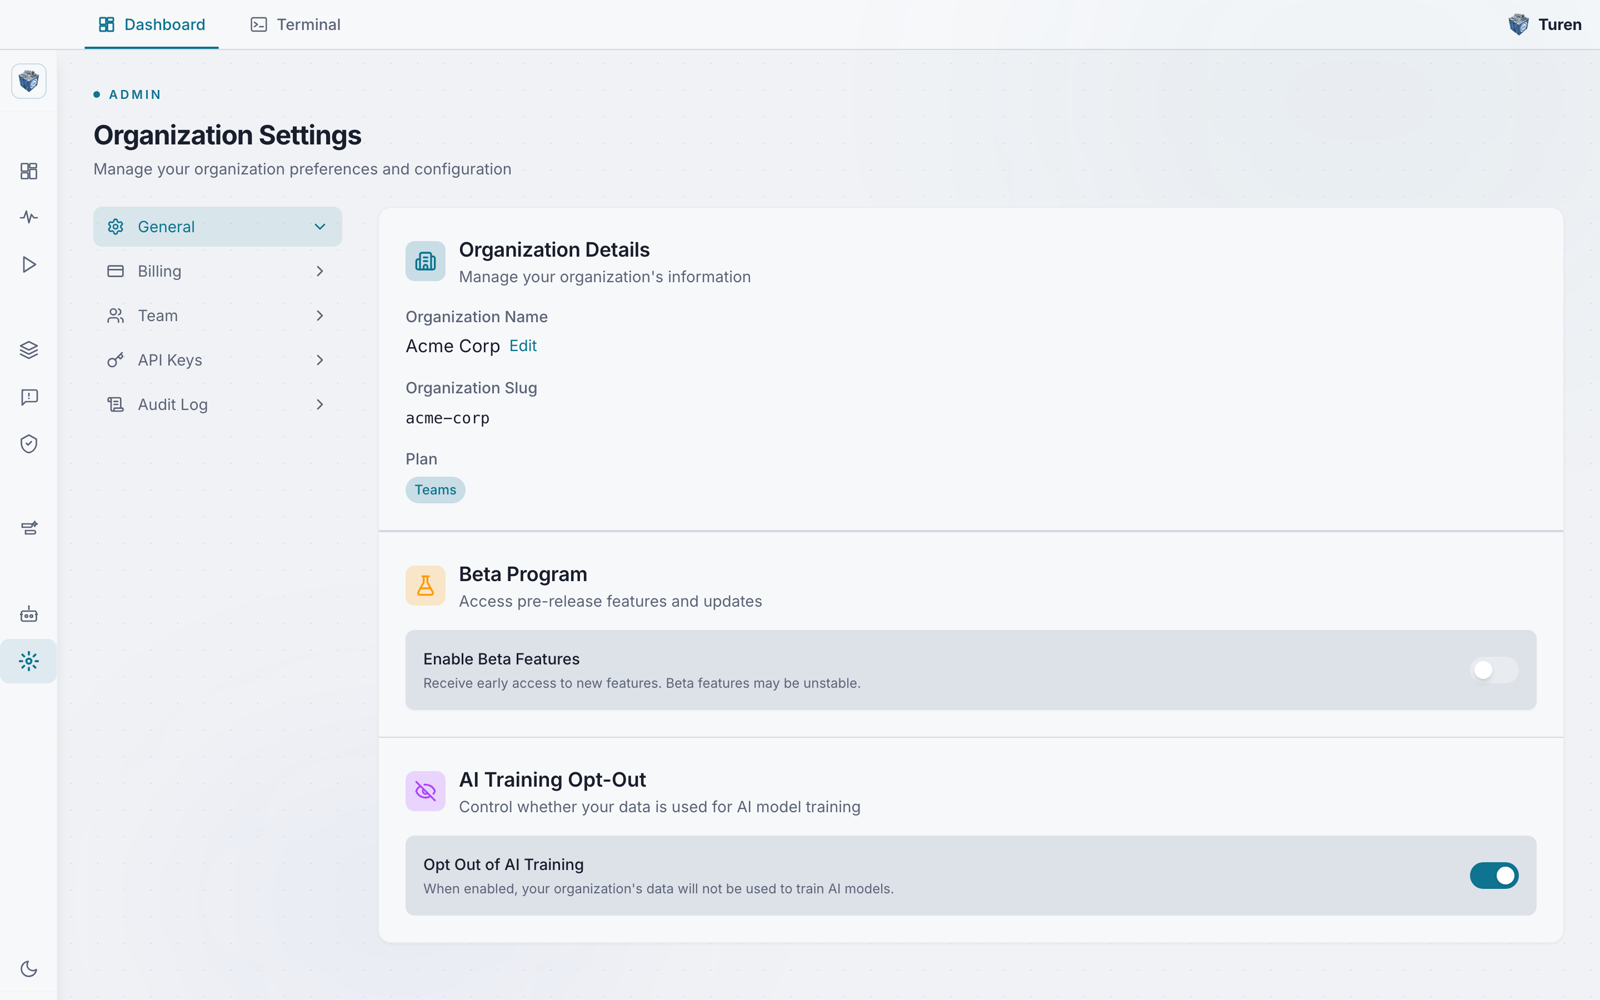Screen dimensions: 1600x1000
Task: Click the API Keys key icon
Action: [116, 360]
